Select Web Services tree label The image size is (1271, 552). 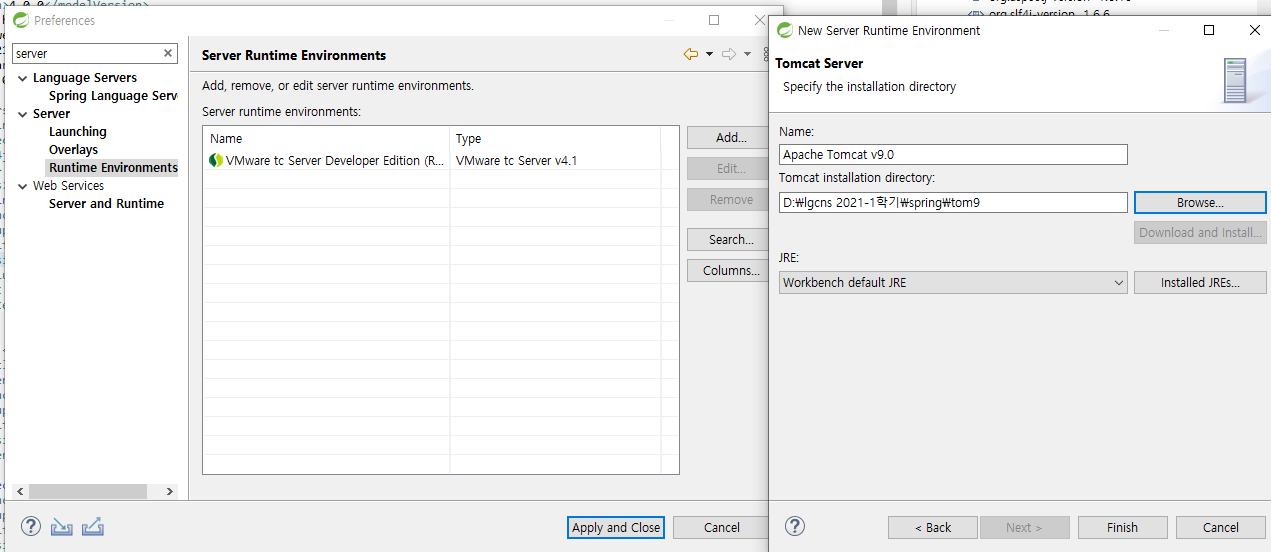(68, 186)
